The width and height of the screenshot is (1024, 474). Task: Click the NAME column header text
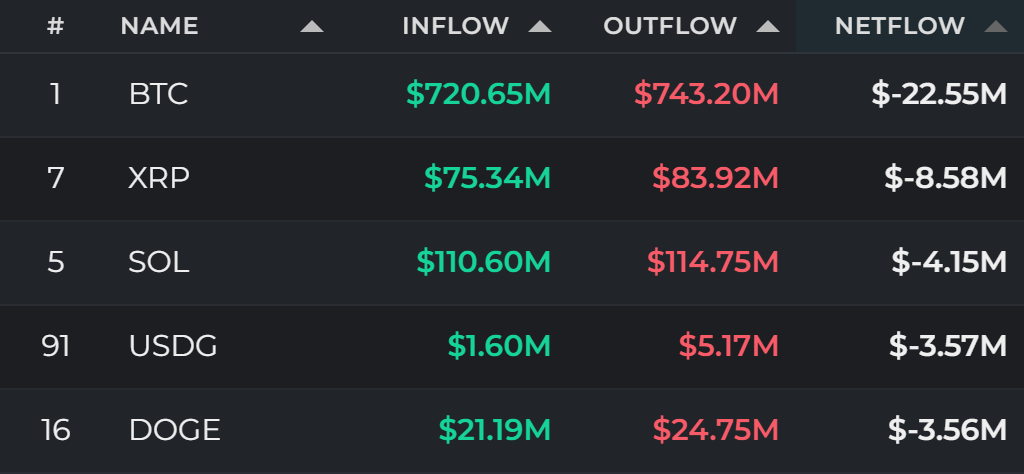click(159, 26)
